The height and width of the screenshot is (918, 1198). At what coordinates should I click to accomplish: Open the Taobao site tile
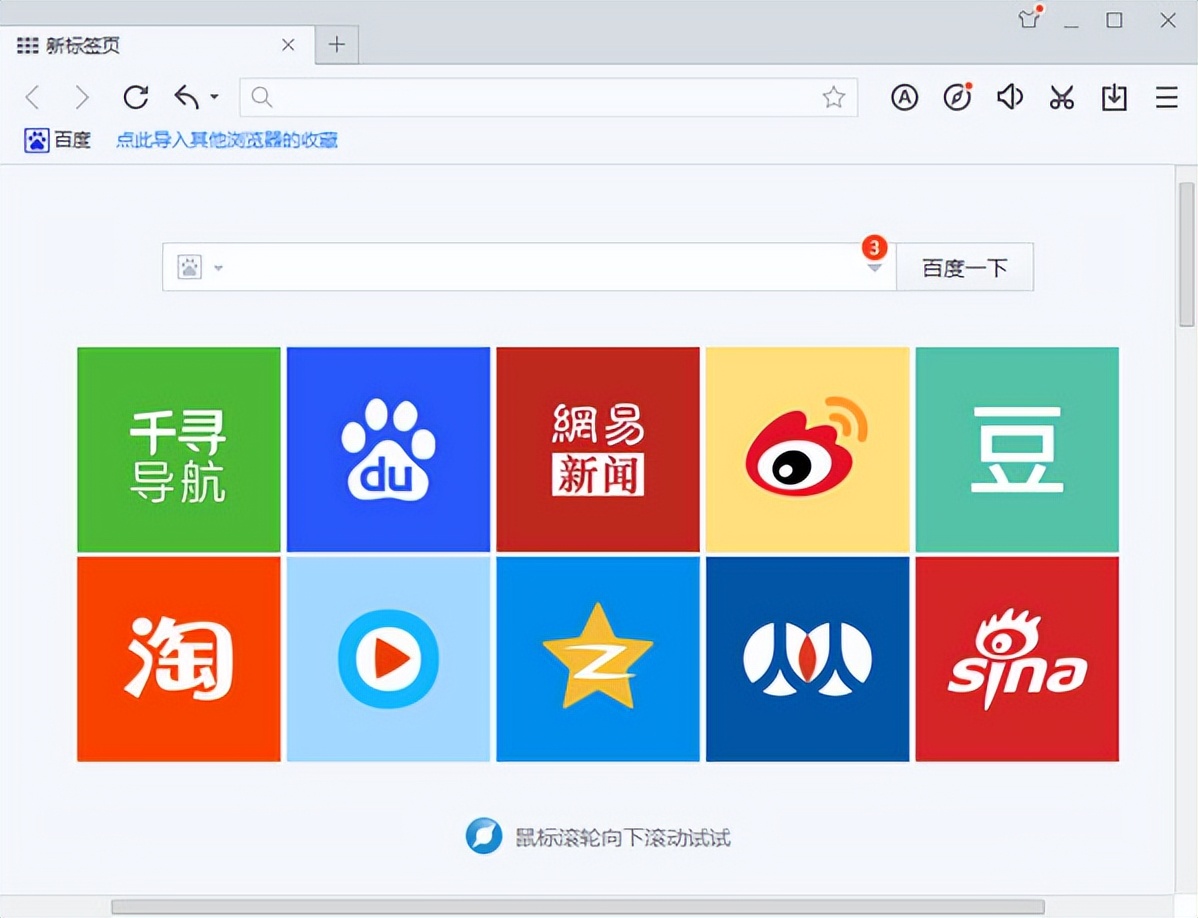pyautogui.click(x=178, y=659)
